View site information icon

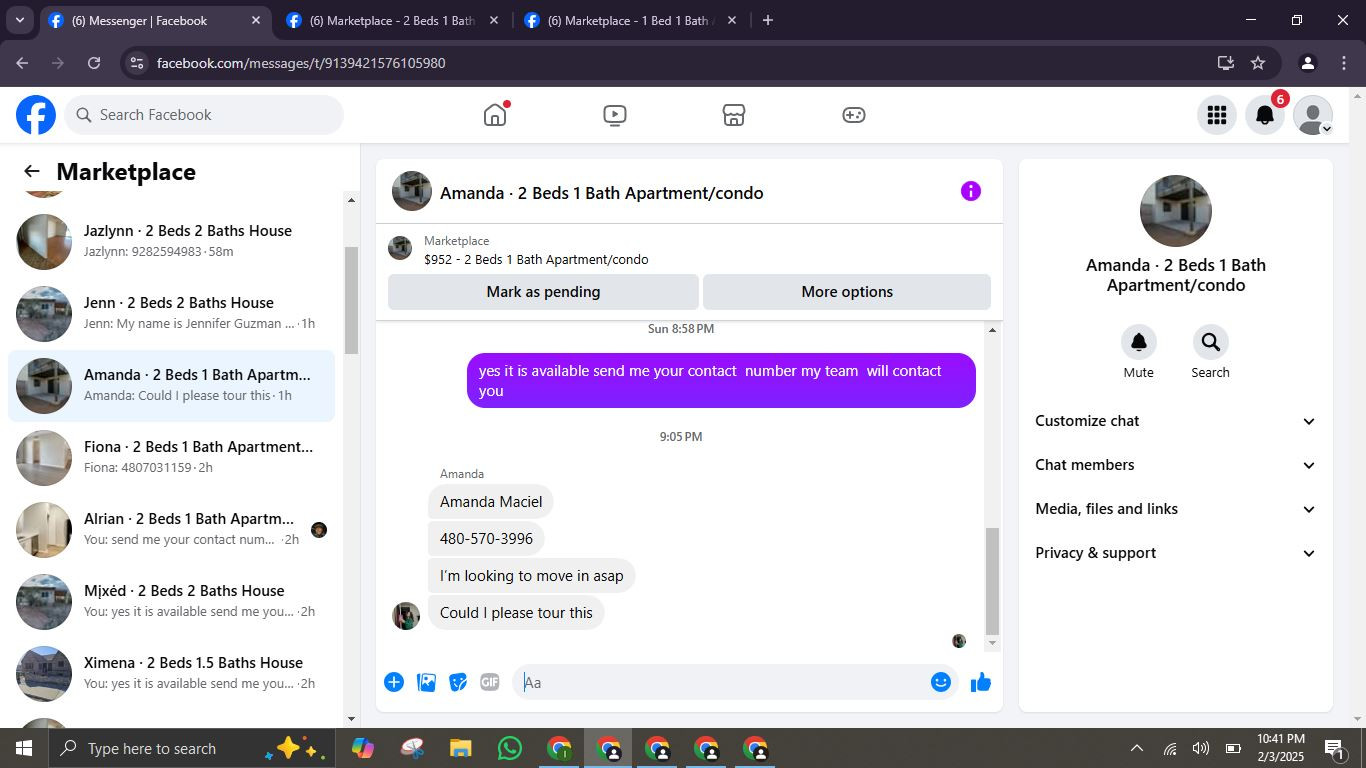137,63
